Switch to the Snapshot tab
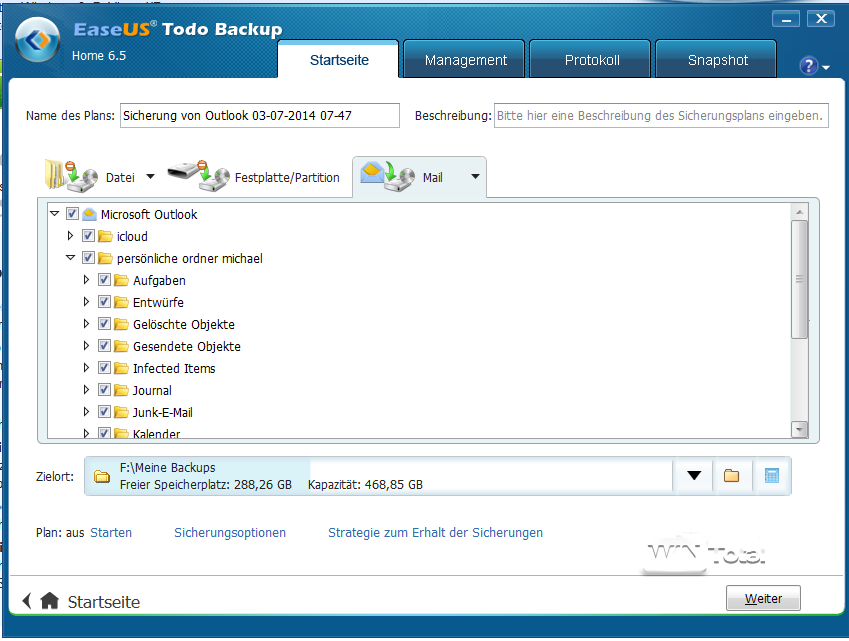Screen dimensions: 849x641 (x=717, y=60)
